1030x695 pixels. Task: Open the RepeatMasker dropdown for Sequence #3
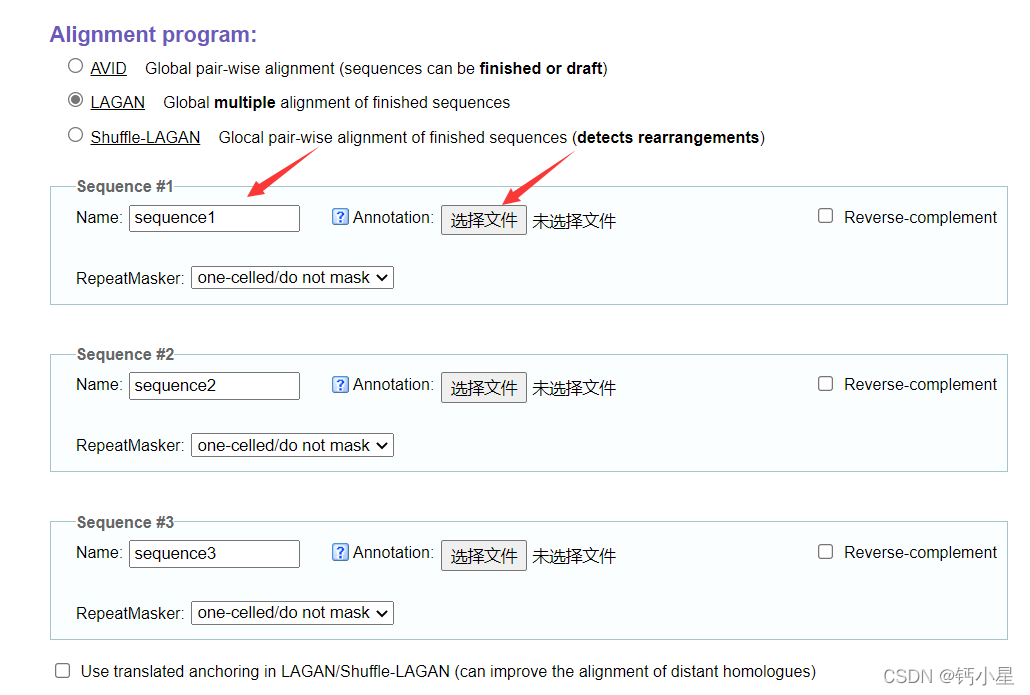[292, 613]
